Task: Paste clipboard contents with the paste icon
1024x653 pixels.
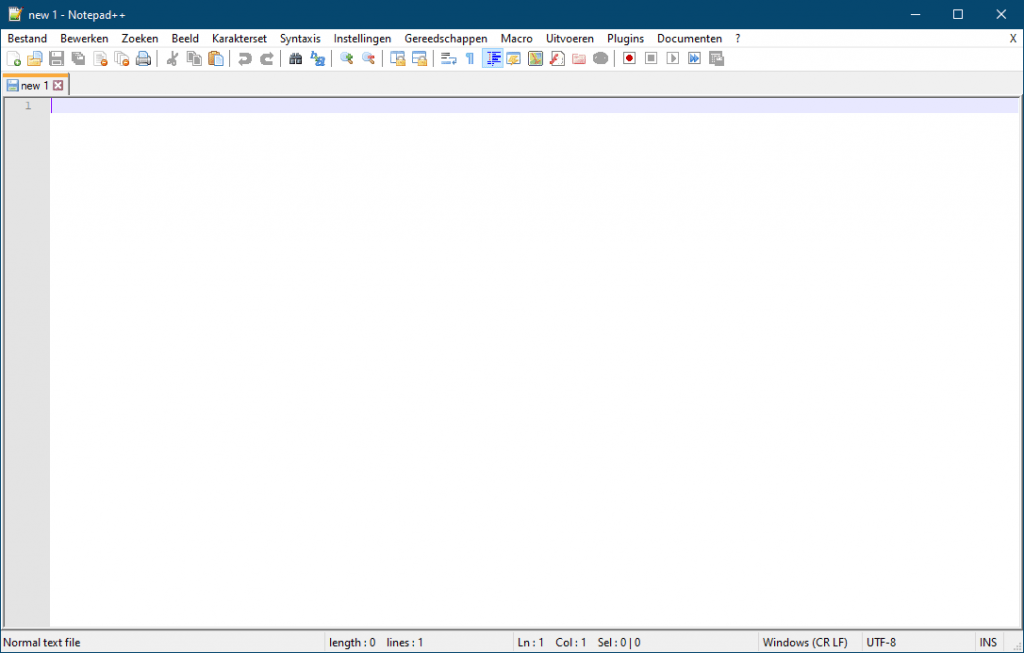Action: click(x=216, y=58)
